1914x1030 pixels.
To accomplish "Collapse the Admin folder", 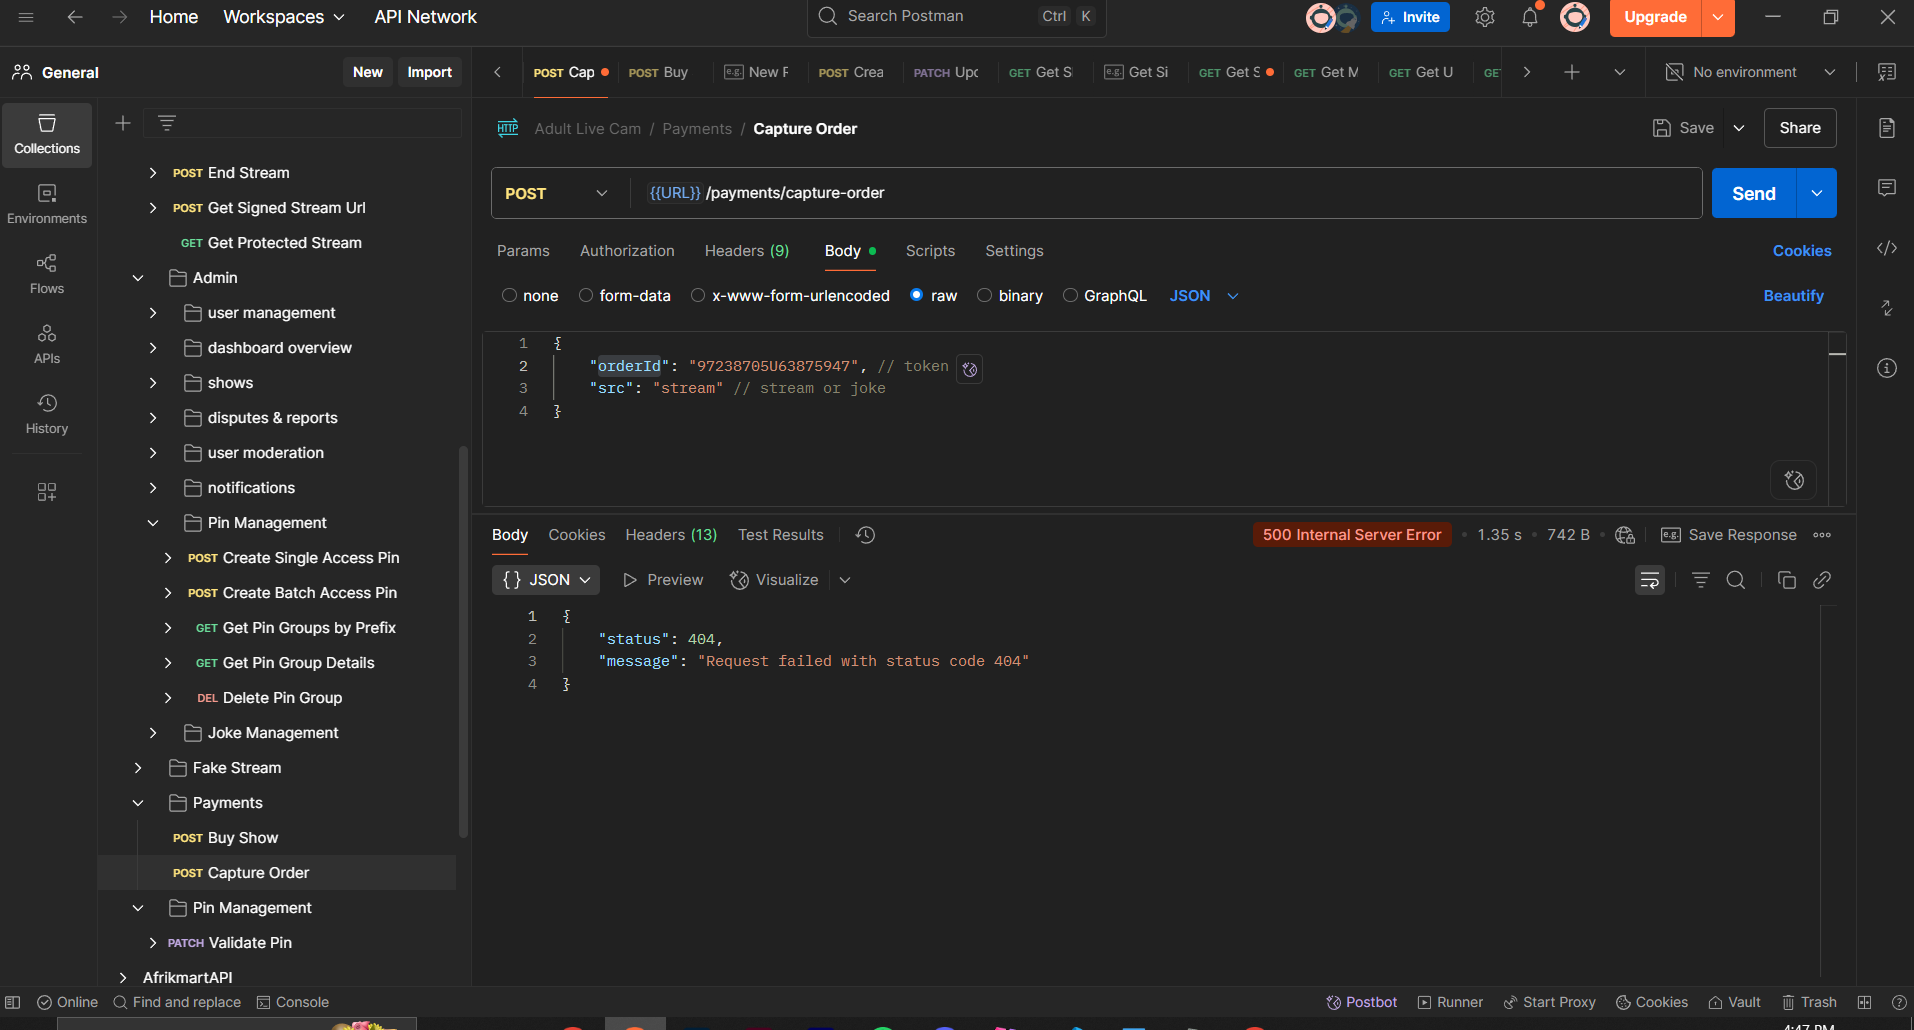I will [x=138, y=278].
